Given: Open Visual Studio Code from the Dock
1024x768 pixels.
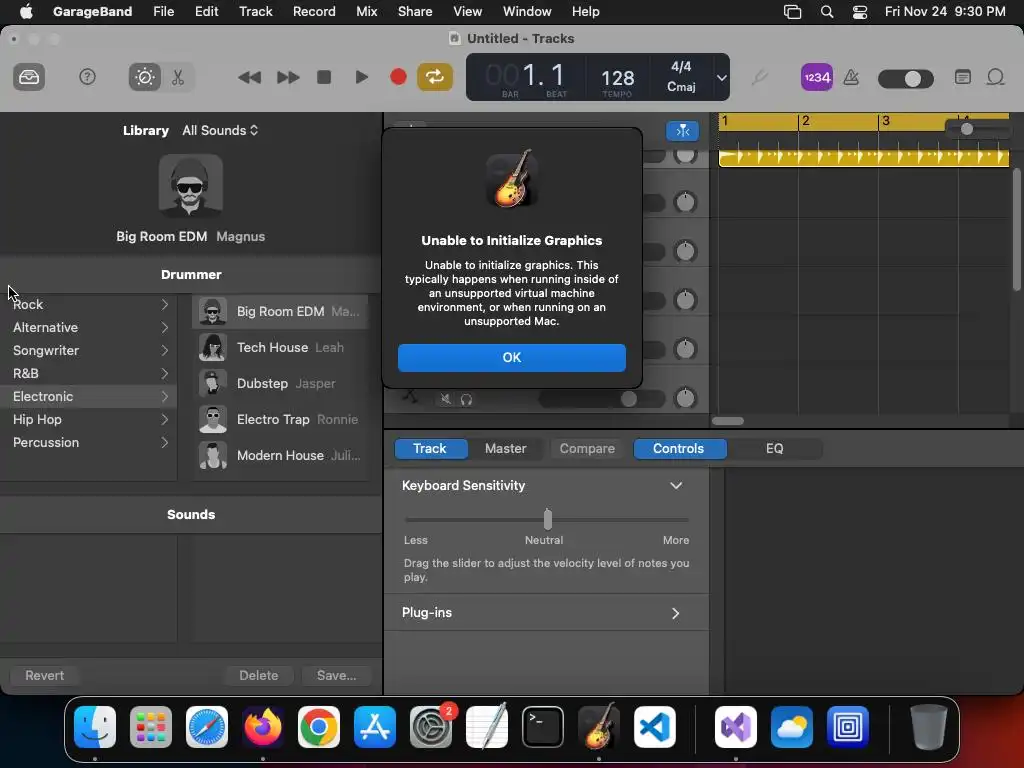Looking at the screenshot, I should tap(654, 727).
